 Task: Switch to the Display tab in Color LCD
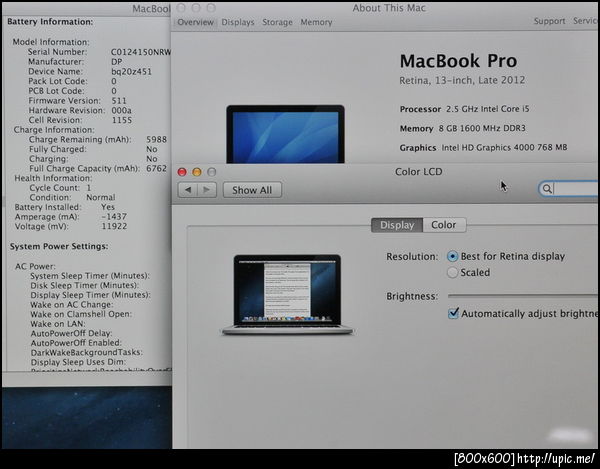[397, 225]
